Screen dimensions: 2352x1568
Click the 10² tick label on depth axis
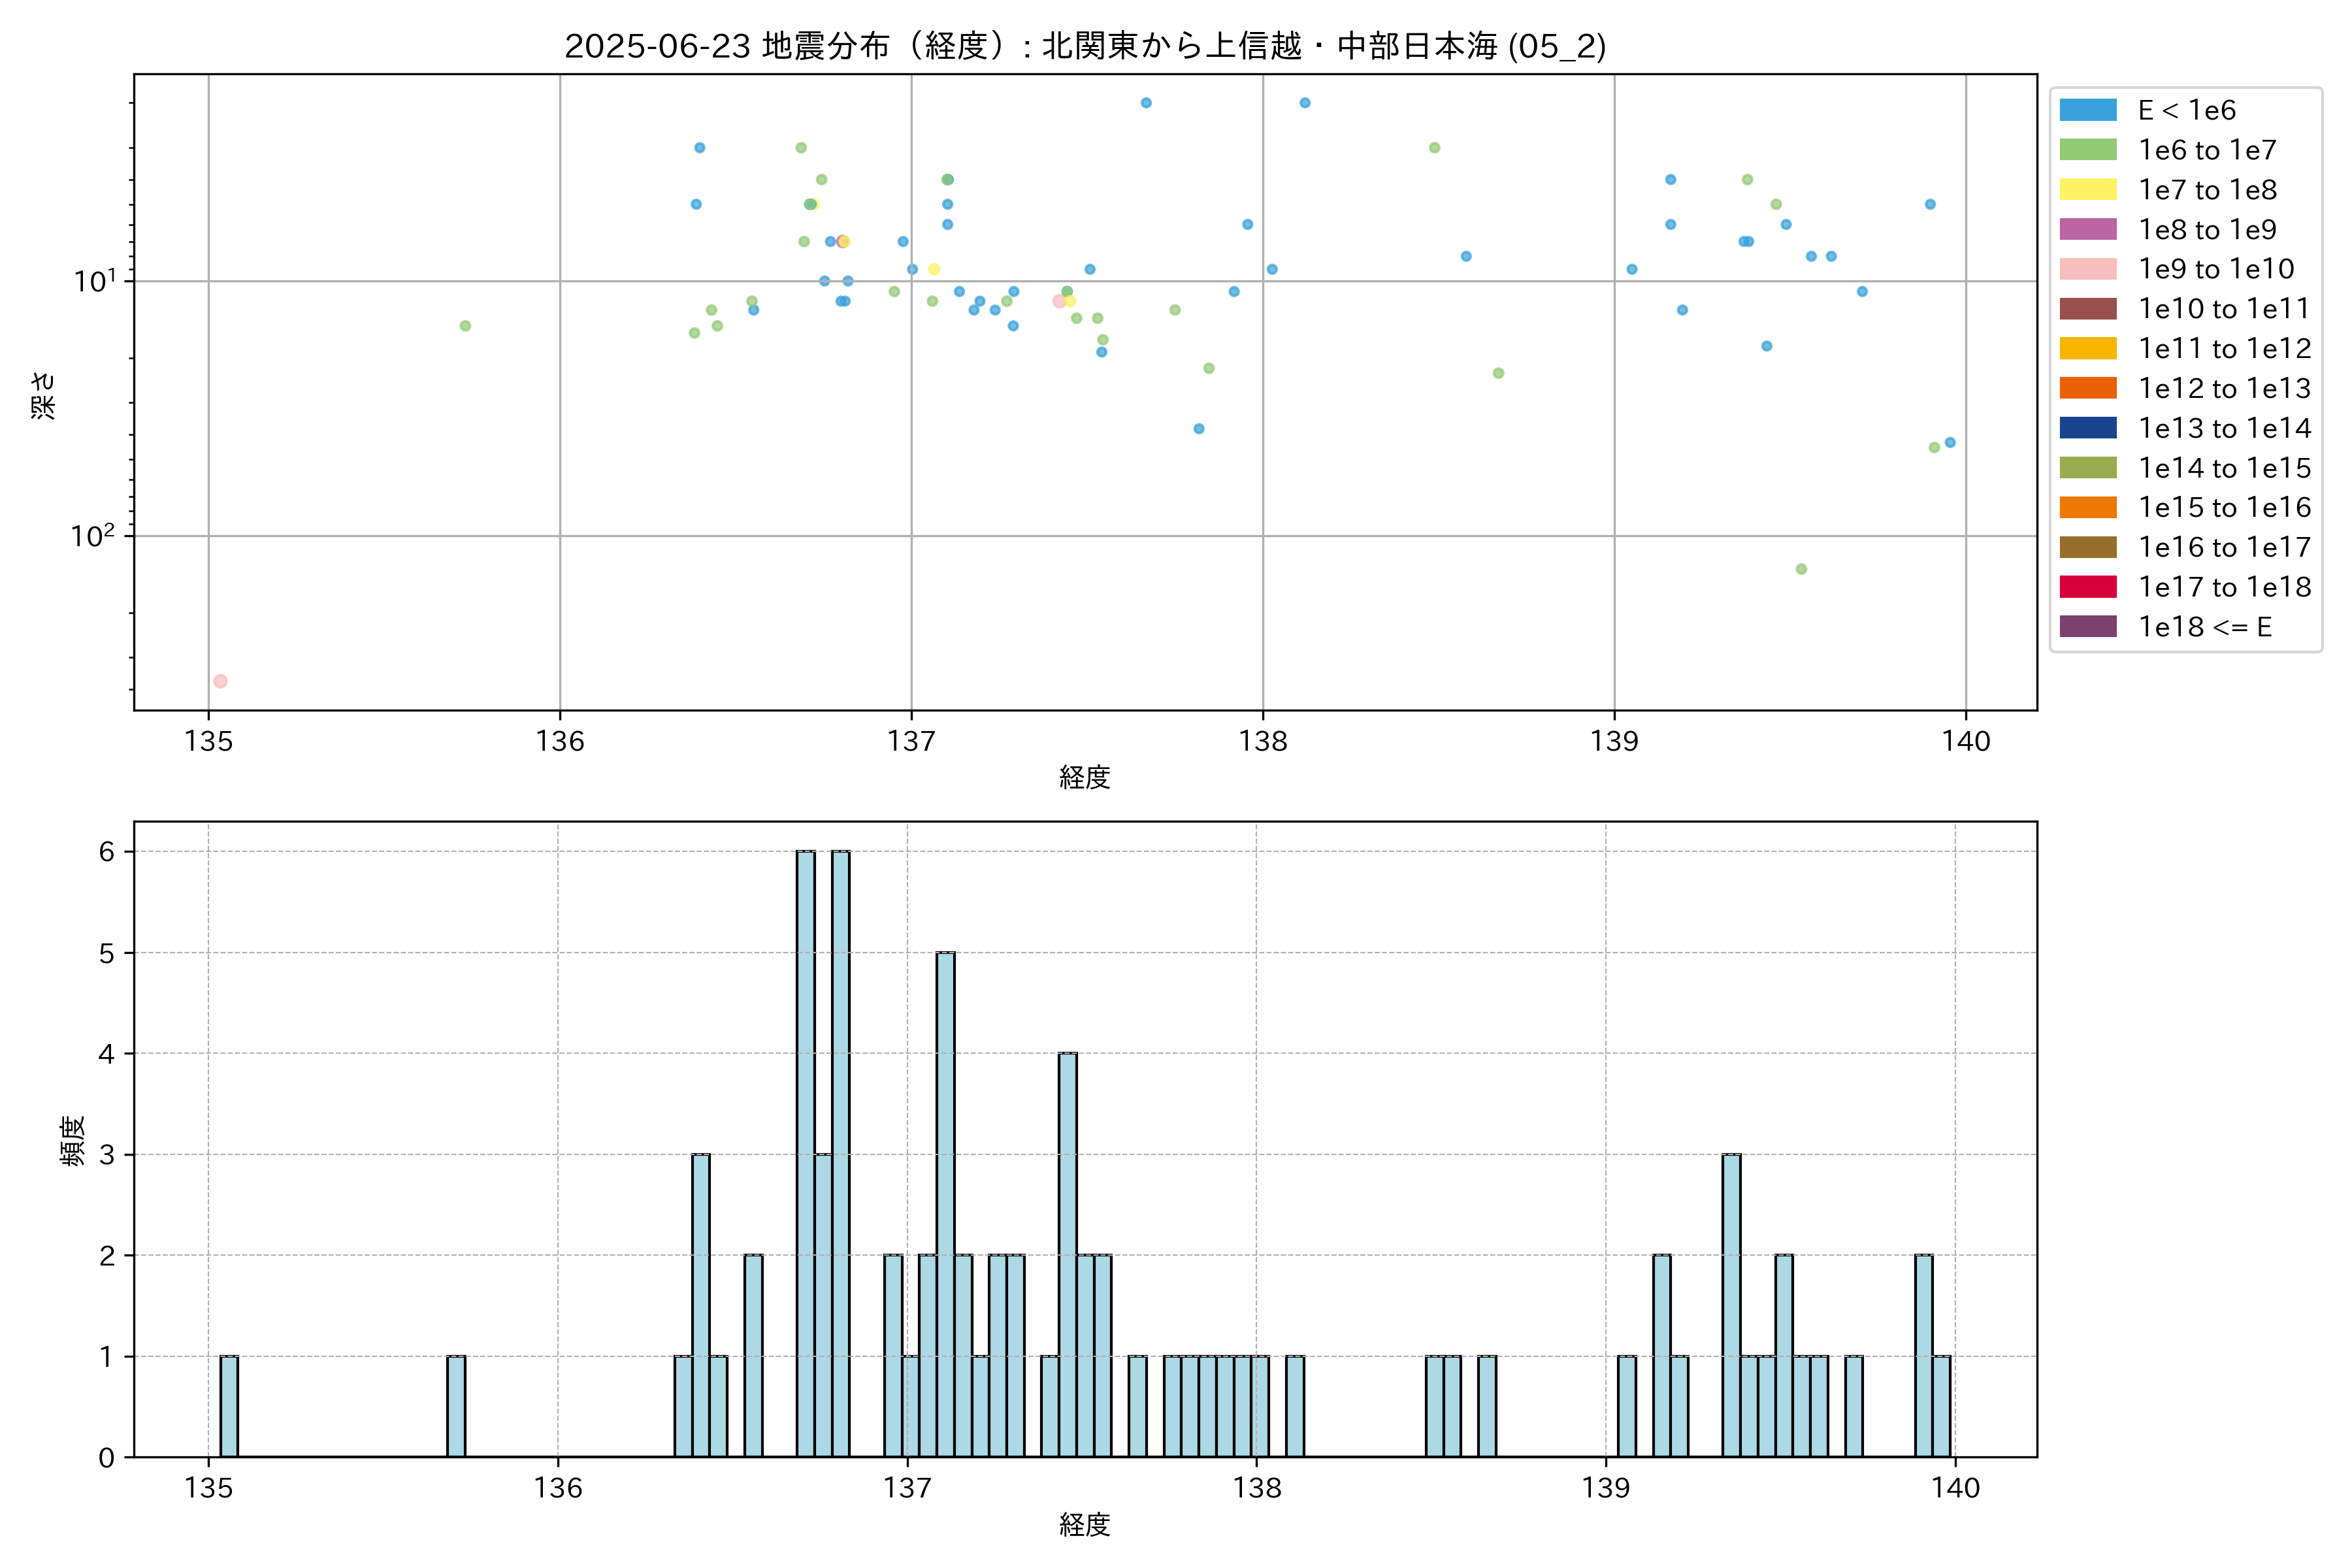coord(92,537)
